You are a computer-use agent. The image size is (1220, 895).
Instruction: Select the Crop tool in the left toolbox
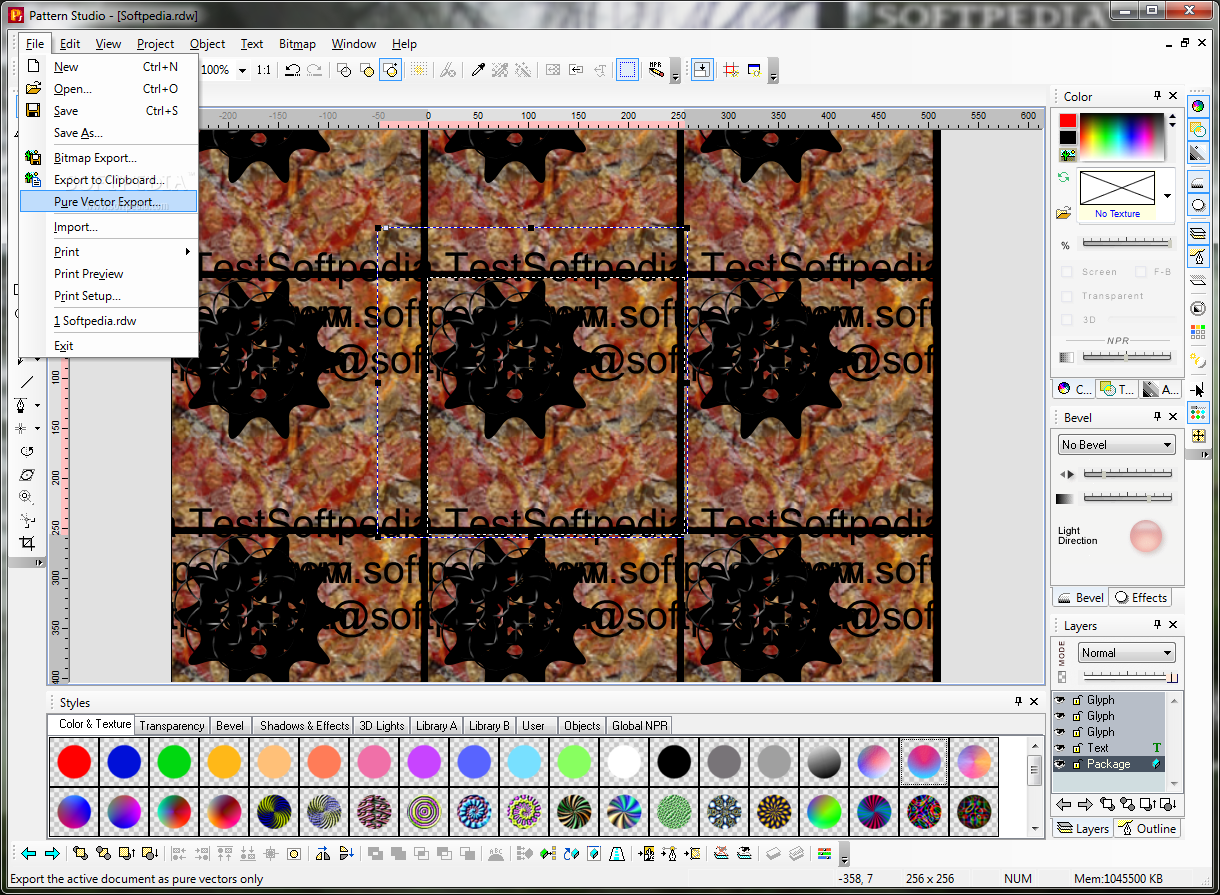tap(27, 543)
